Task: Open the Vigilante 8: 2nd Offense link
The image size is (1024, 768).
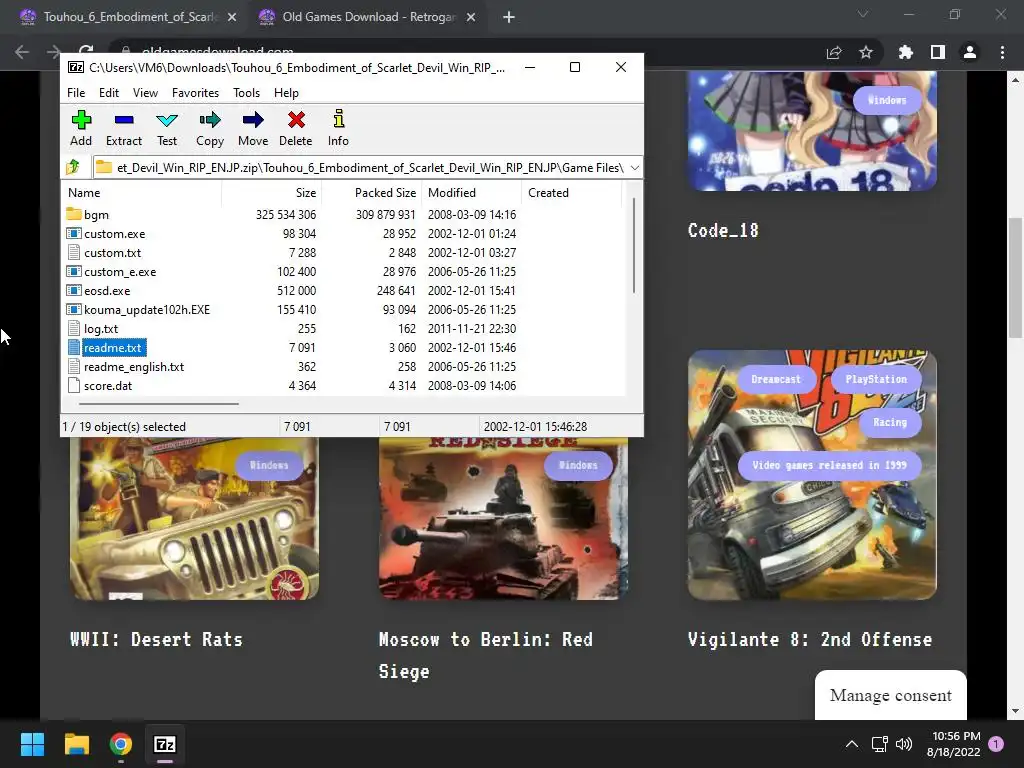Action: 810,639
